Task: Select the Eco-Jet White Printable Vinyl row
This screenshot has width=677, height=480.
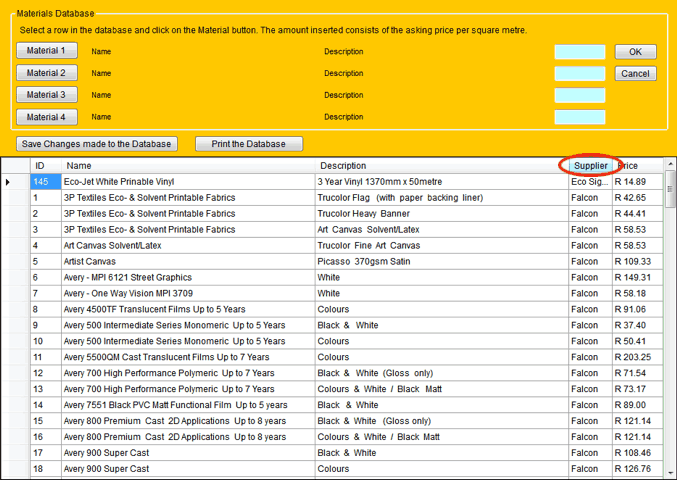Action: coord(190,182)
